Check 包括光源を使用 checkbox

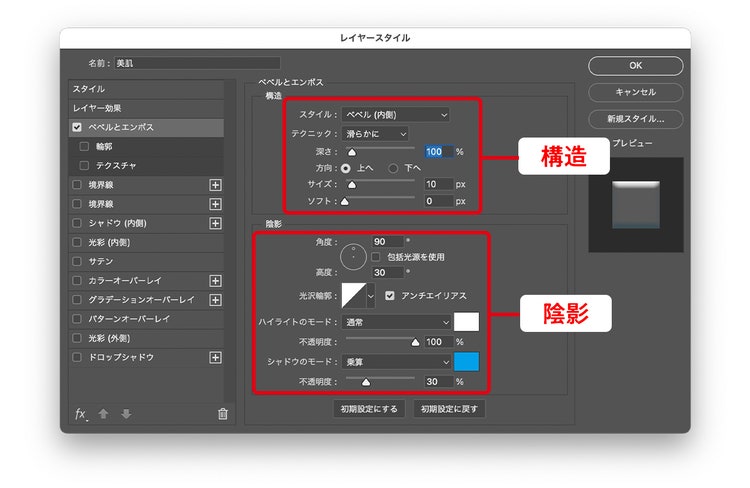coord(376,257)
